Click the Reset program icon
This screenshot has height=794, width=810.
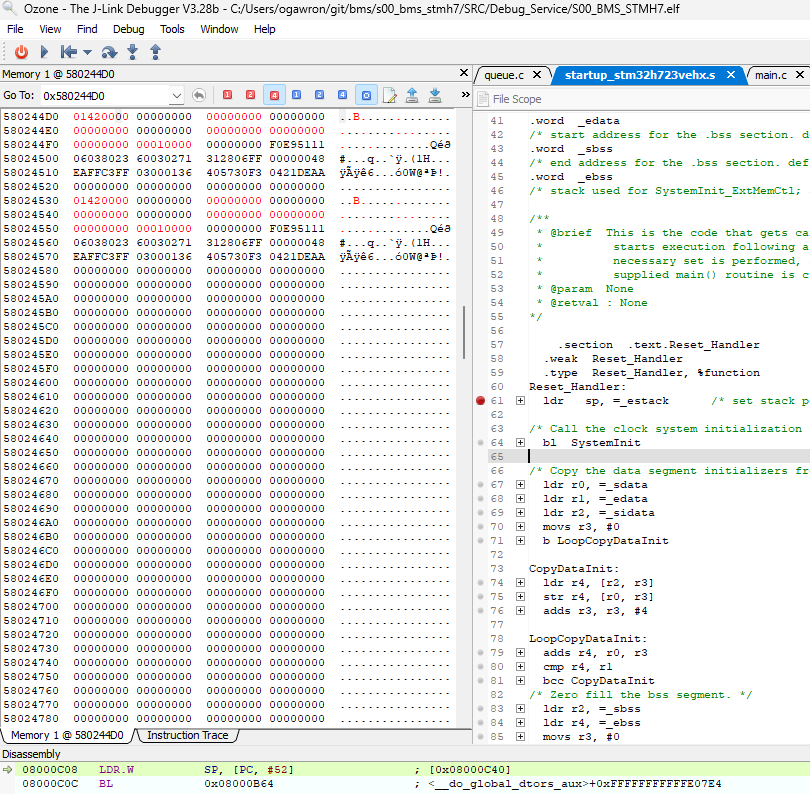68,52
